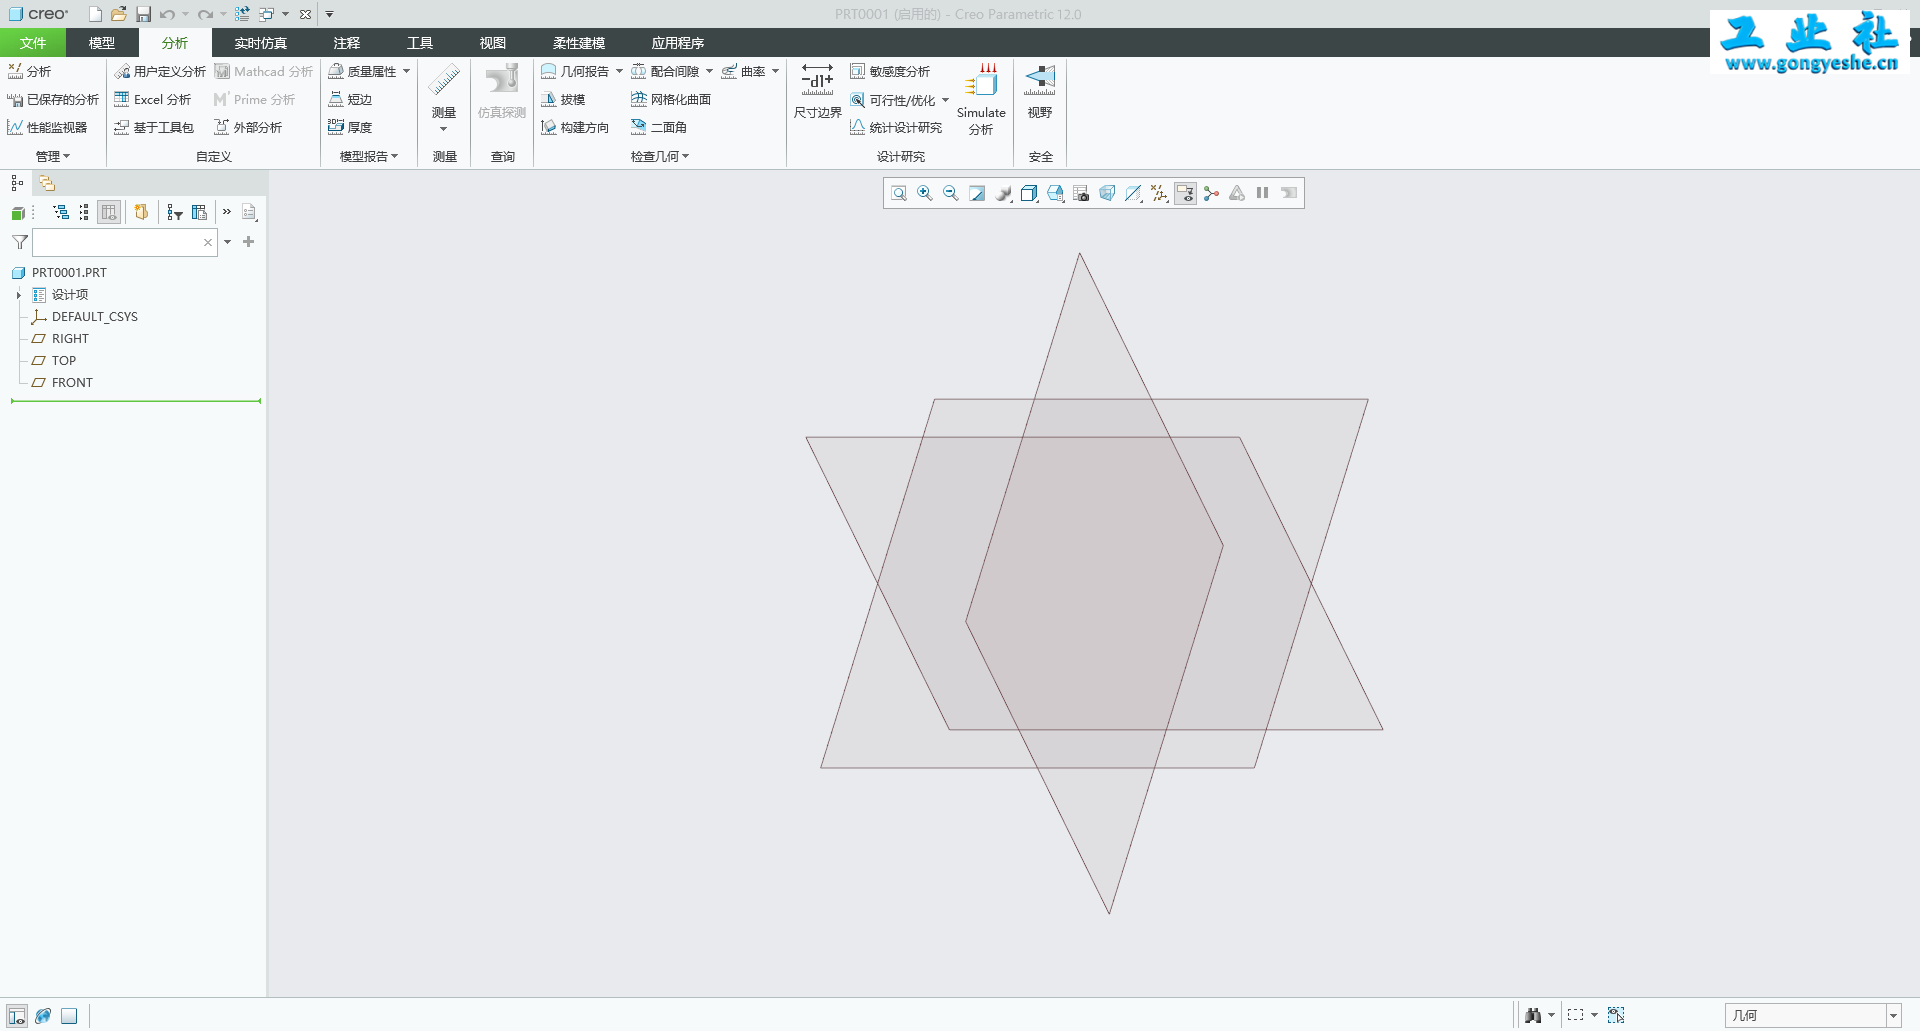Screen dimensions: 1920x1032
Task: Click the Save icon in quick access toolbar
Action: point(143,14)
